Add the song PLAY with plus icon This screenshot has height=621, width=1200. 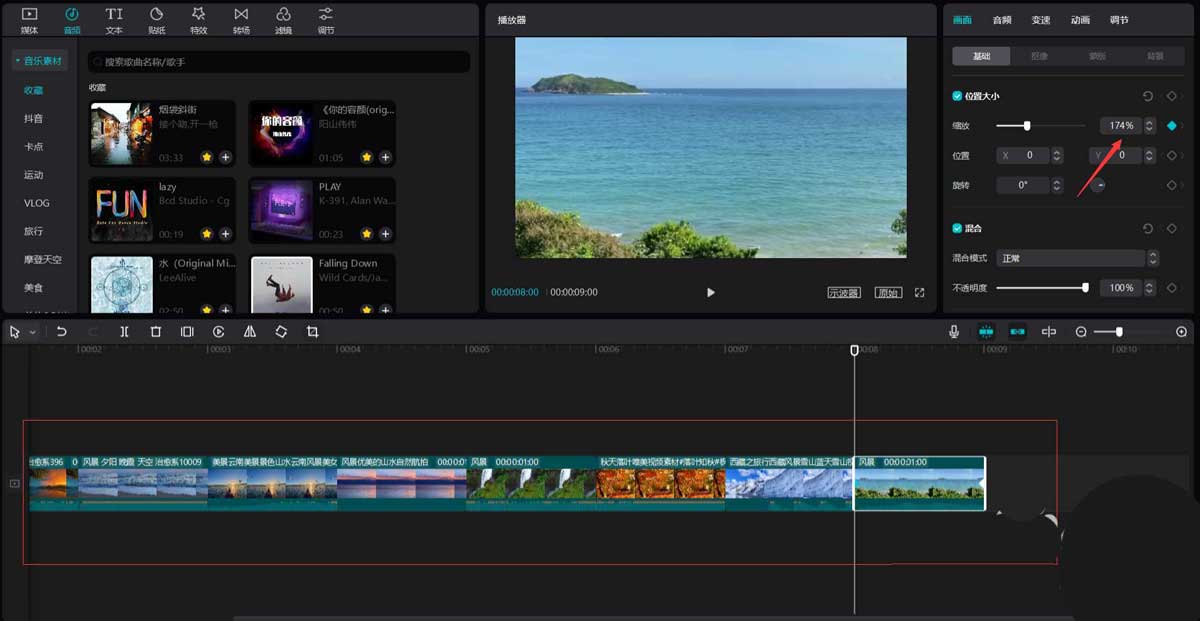click(385, 234)
